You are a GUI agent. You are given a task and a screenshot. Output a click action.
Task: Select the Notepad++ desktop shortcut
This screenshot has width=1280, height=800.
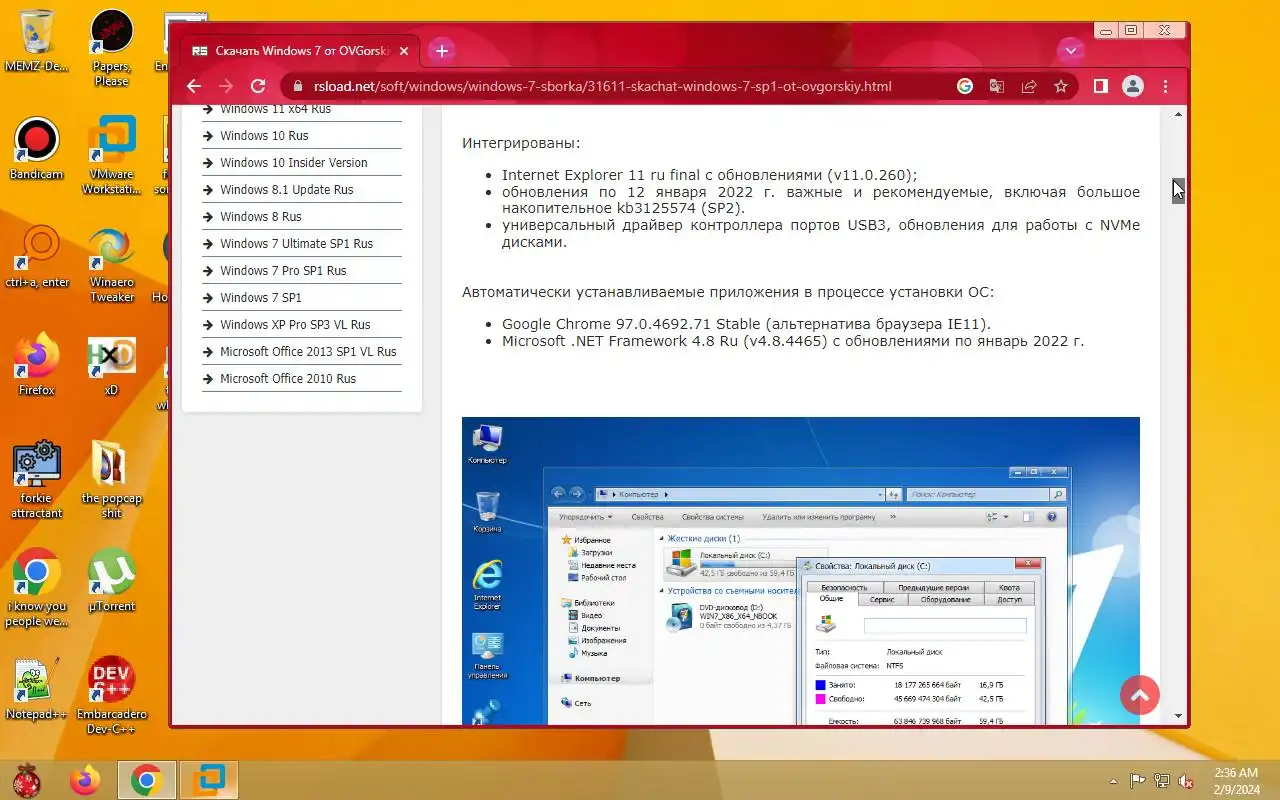point(37,690)
